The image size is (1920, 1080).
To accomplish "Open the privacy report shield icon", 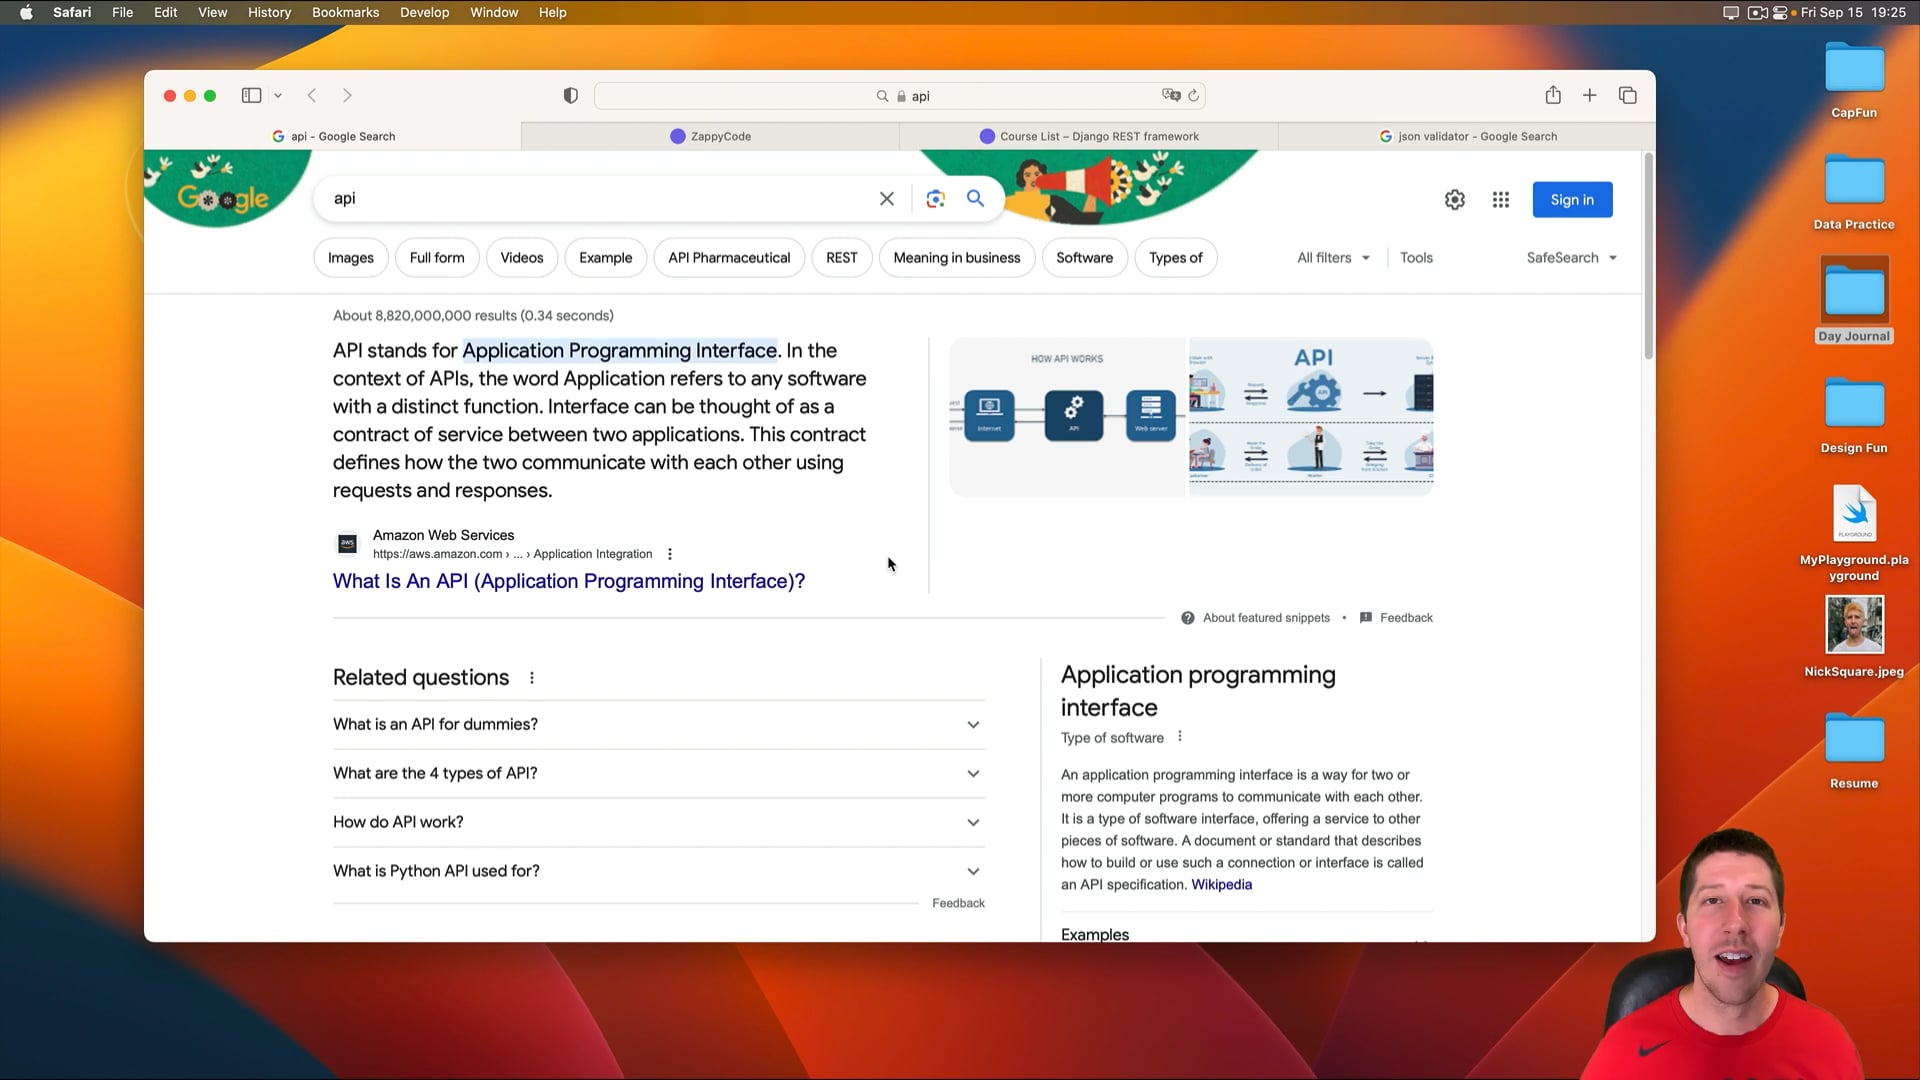I will pos(570,96).
